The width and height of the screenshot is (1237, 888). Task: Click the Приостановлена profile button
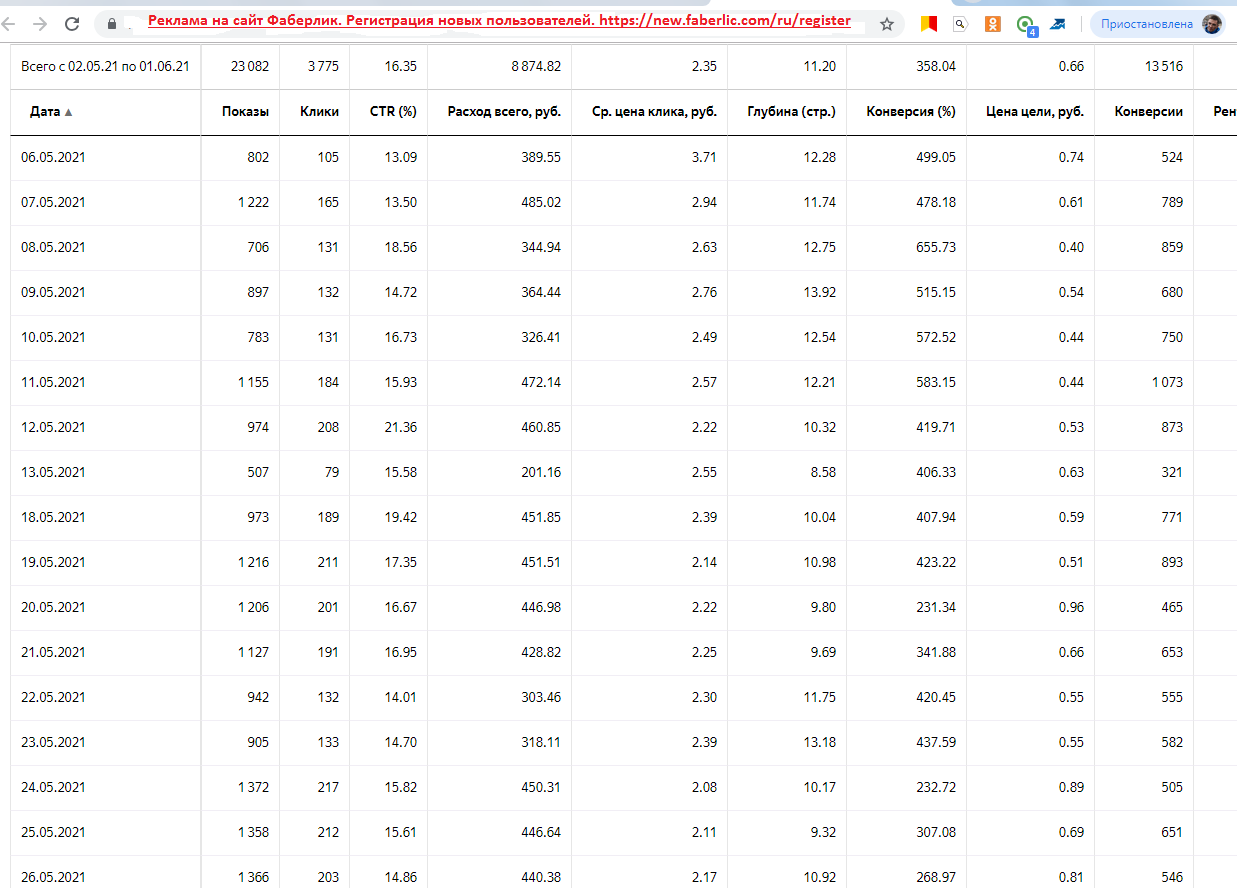1146,23
